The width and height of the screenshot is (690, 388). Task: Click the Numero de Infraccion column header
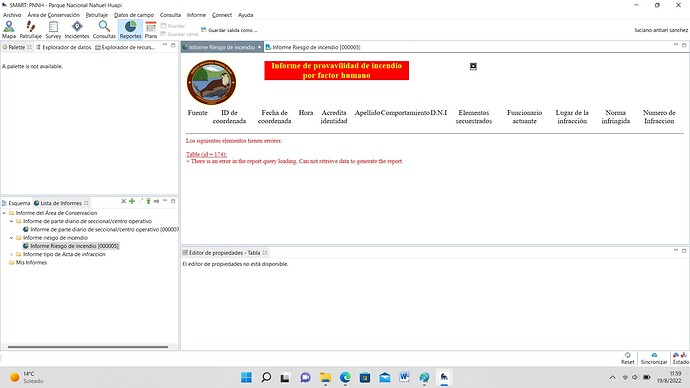point(659,117)
